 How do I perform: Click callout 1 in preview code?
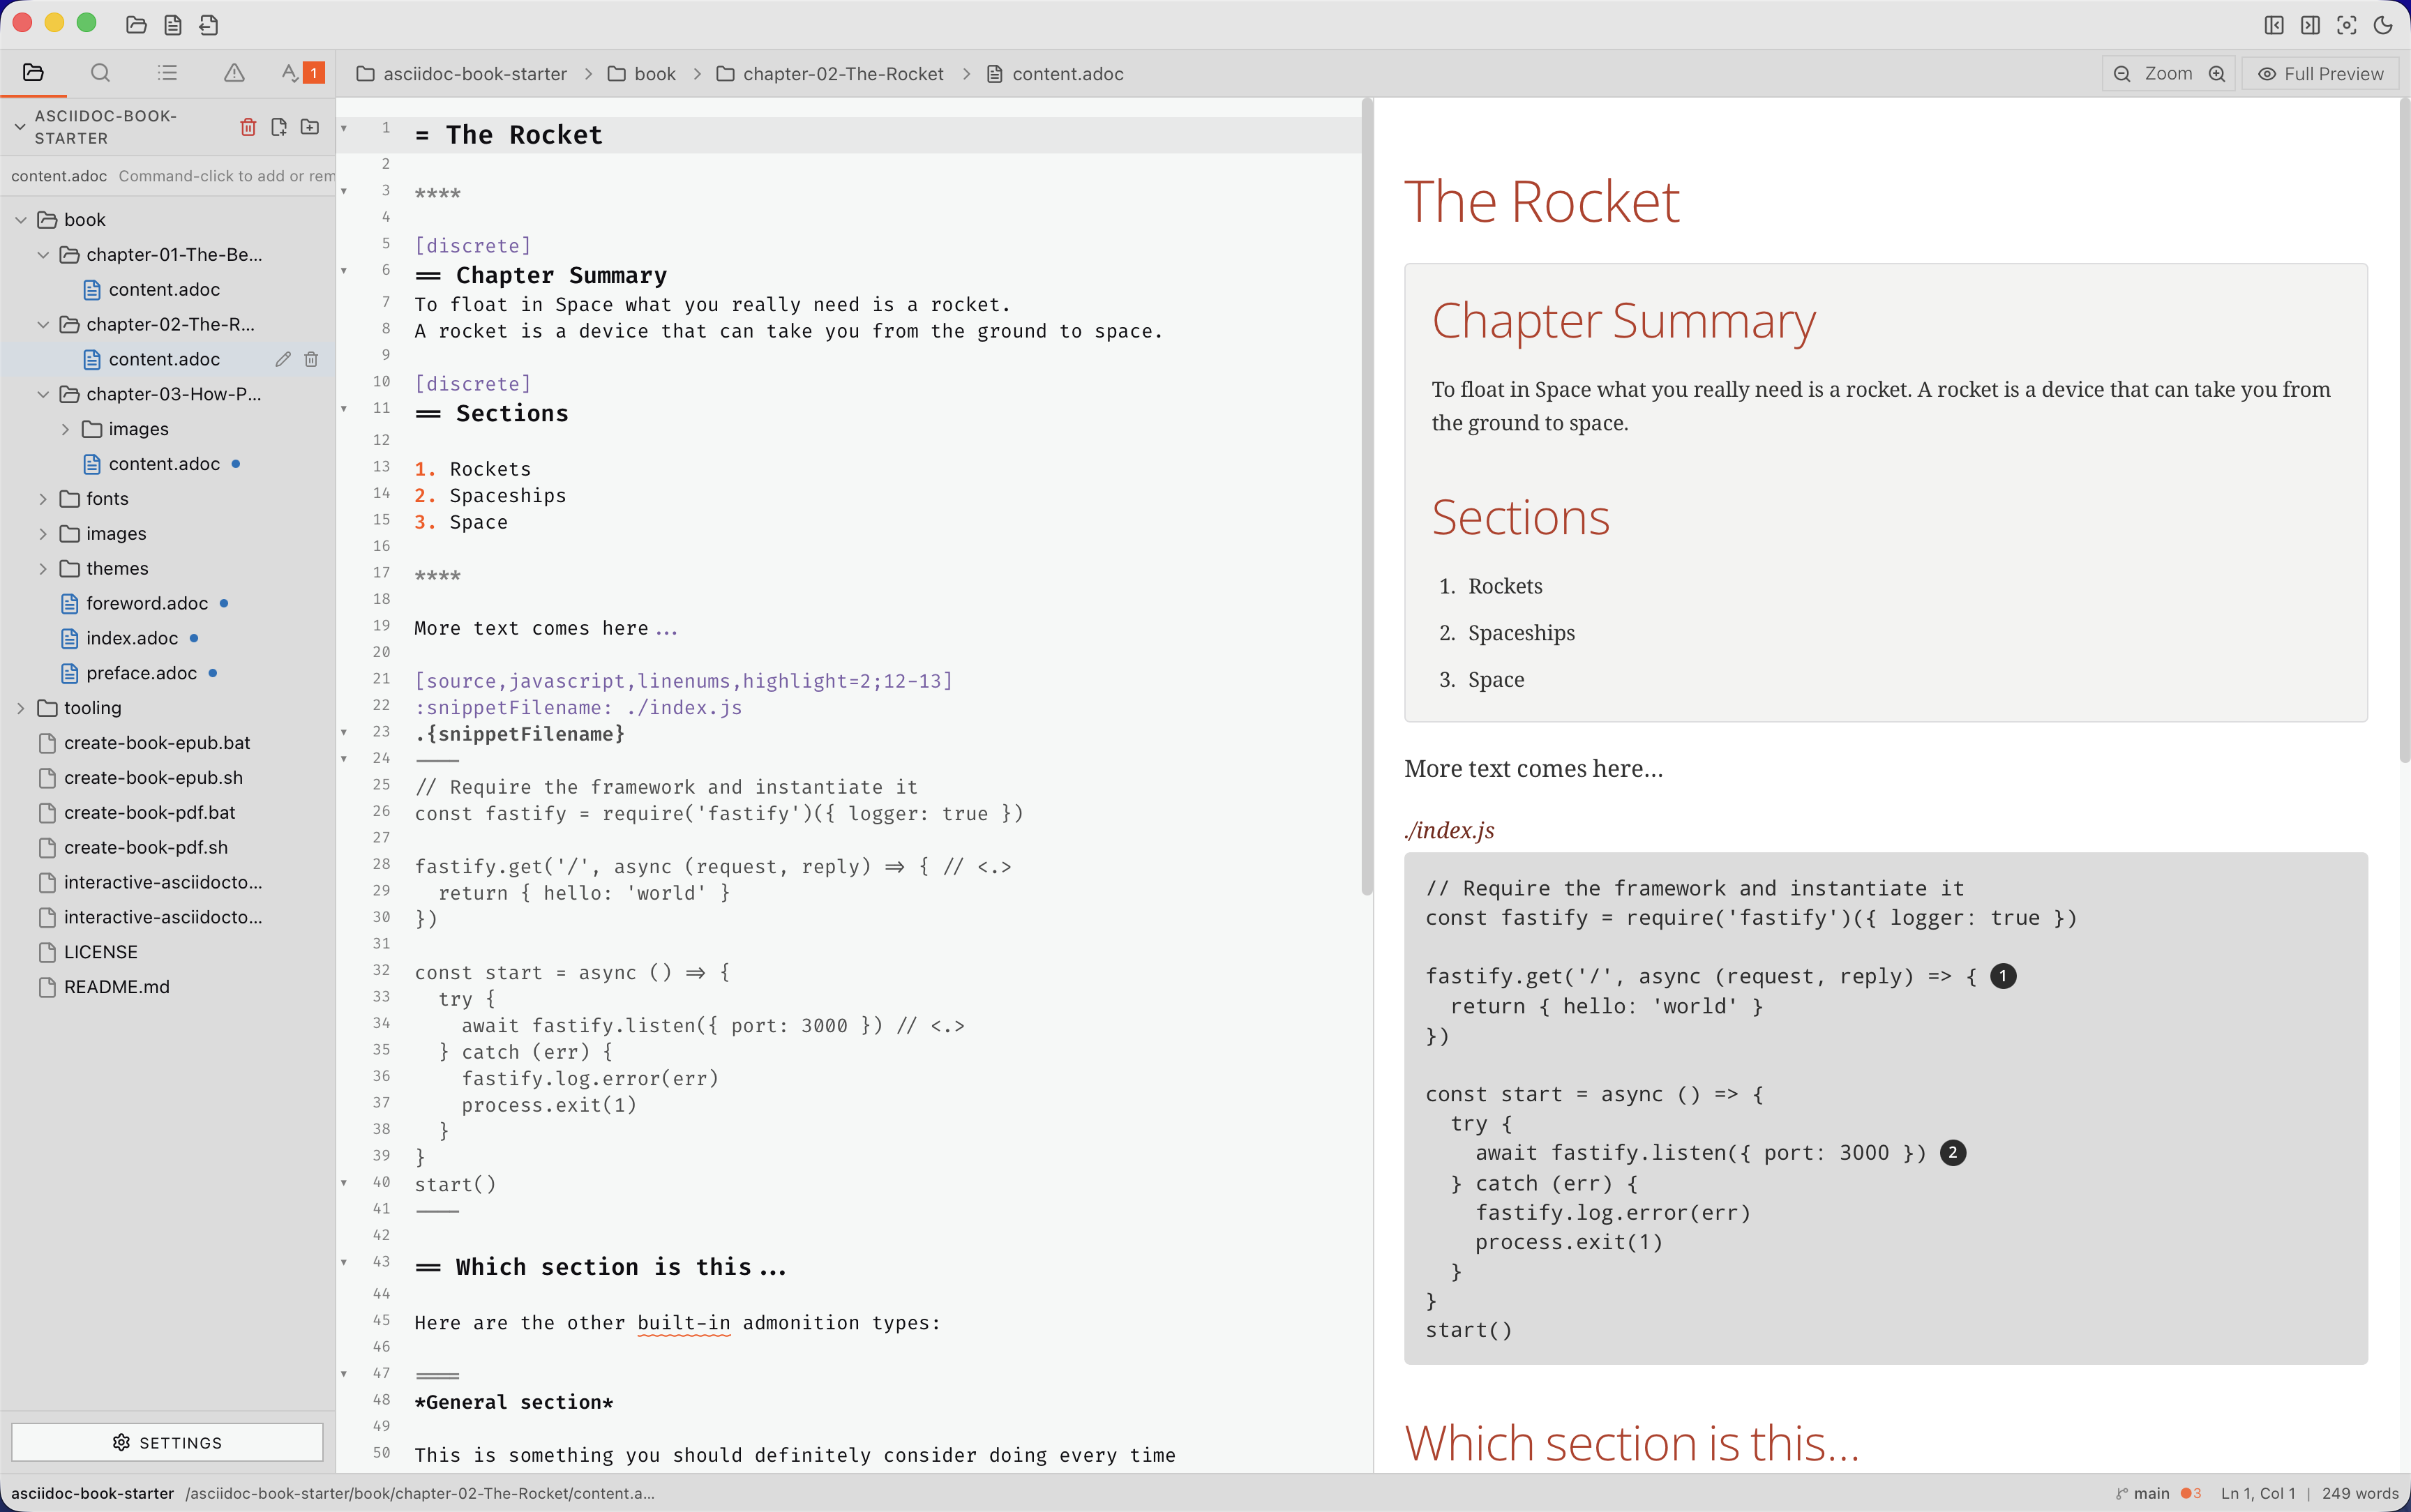2003,976
